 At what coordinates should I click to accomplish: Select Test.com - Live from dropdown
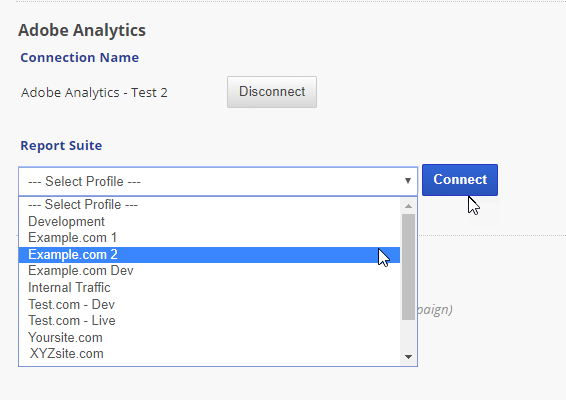tap(209, 321)
